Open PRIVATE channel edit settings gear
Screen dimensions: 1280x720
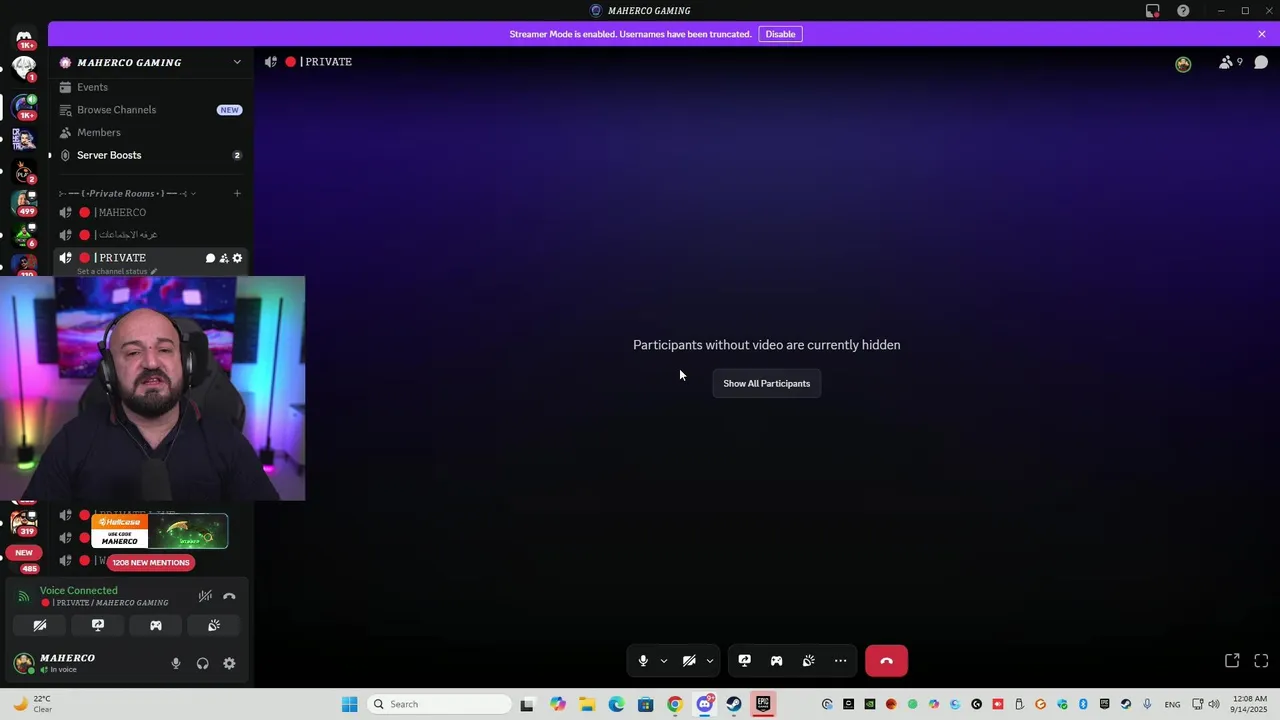click(237, 258)
